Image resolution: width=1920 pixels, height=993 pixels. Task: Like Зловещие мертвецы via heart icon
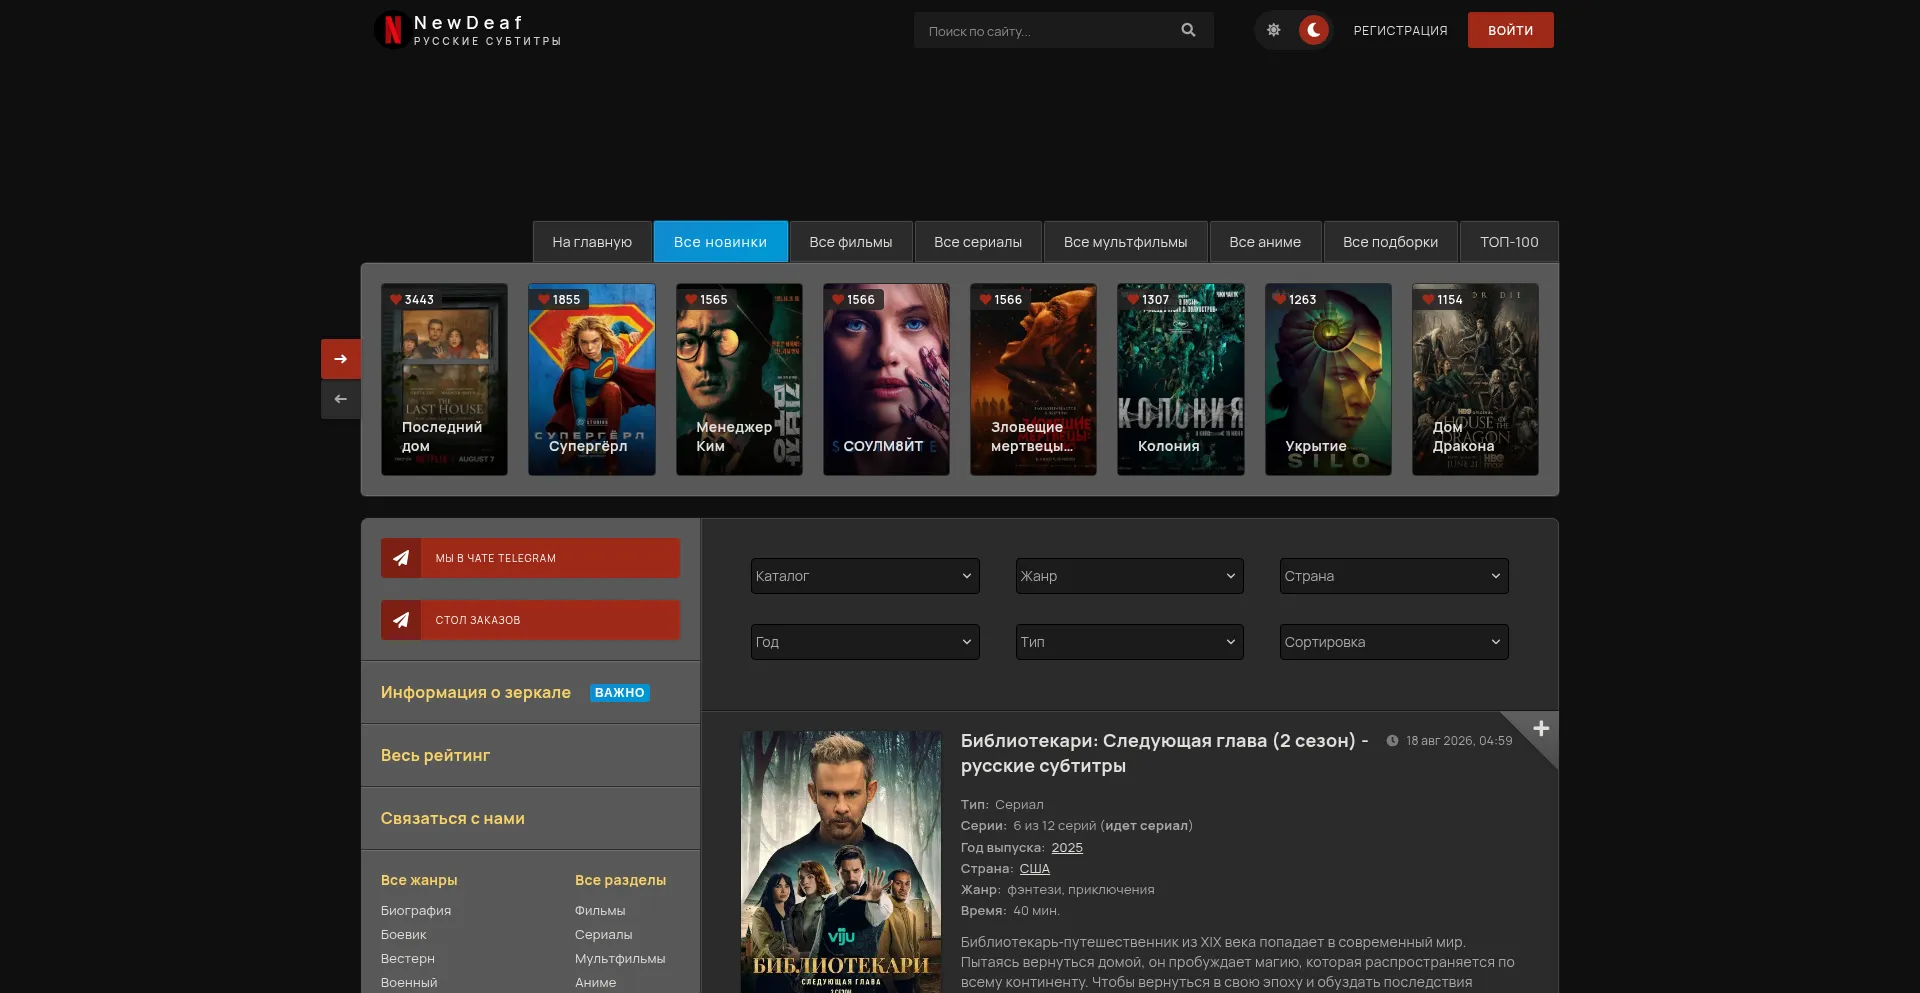point(985,299)
